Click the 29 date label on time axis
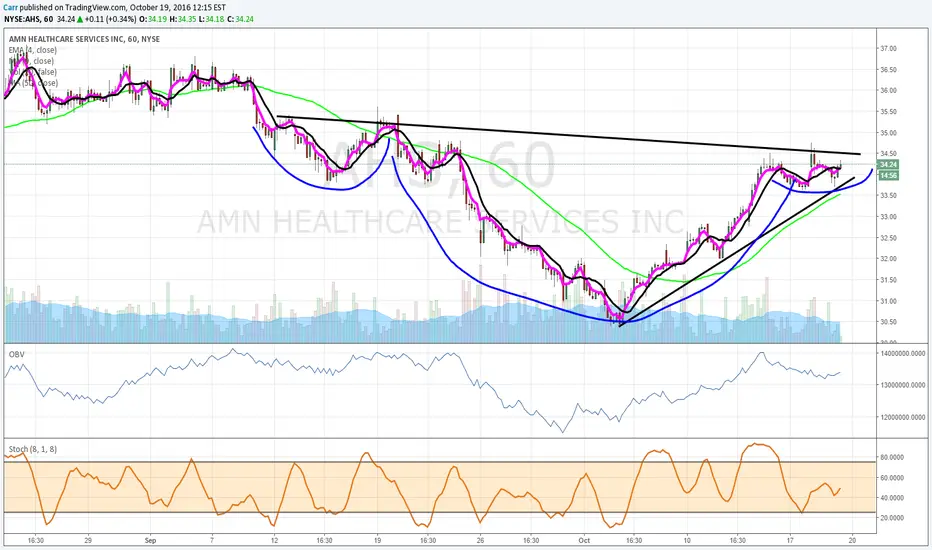 coord(88,540)
